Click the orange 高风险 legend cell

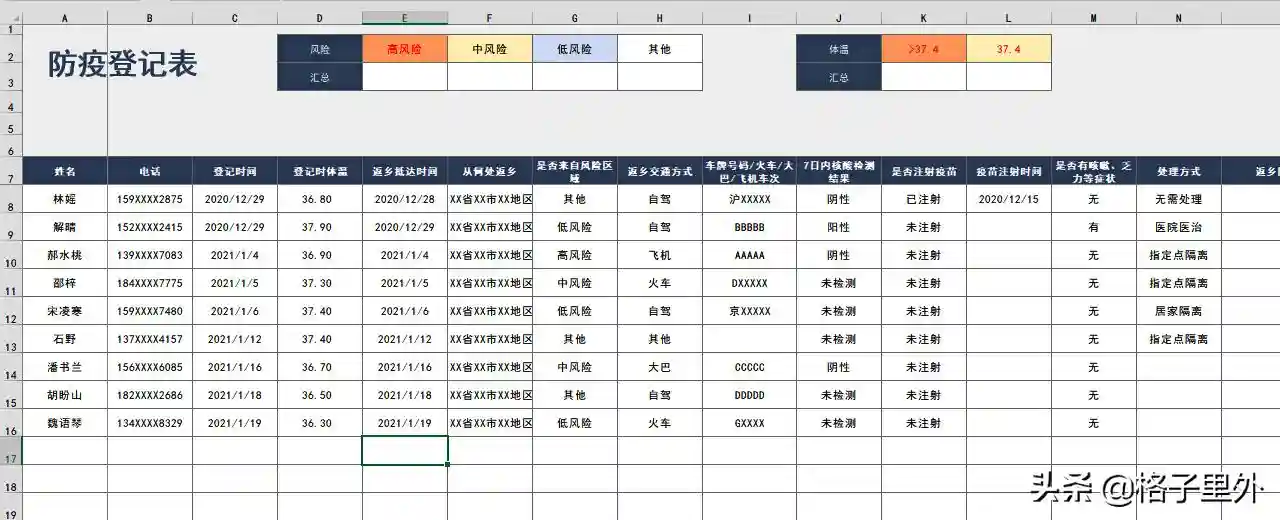click(x=405, y=49)
